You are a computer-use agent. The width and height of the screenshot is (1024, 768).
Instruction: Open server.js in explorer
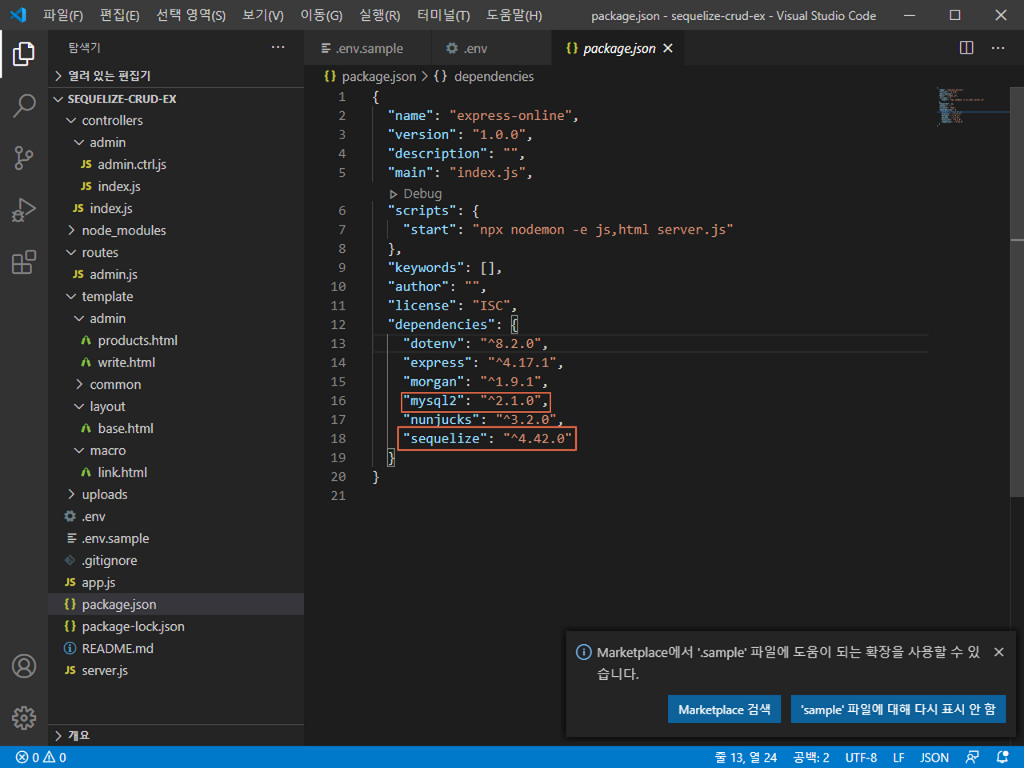point(104,671)
